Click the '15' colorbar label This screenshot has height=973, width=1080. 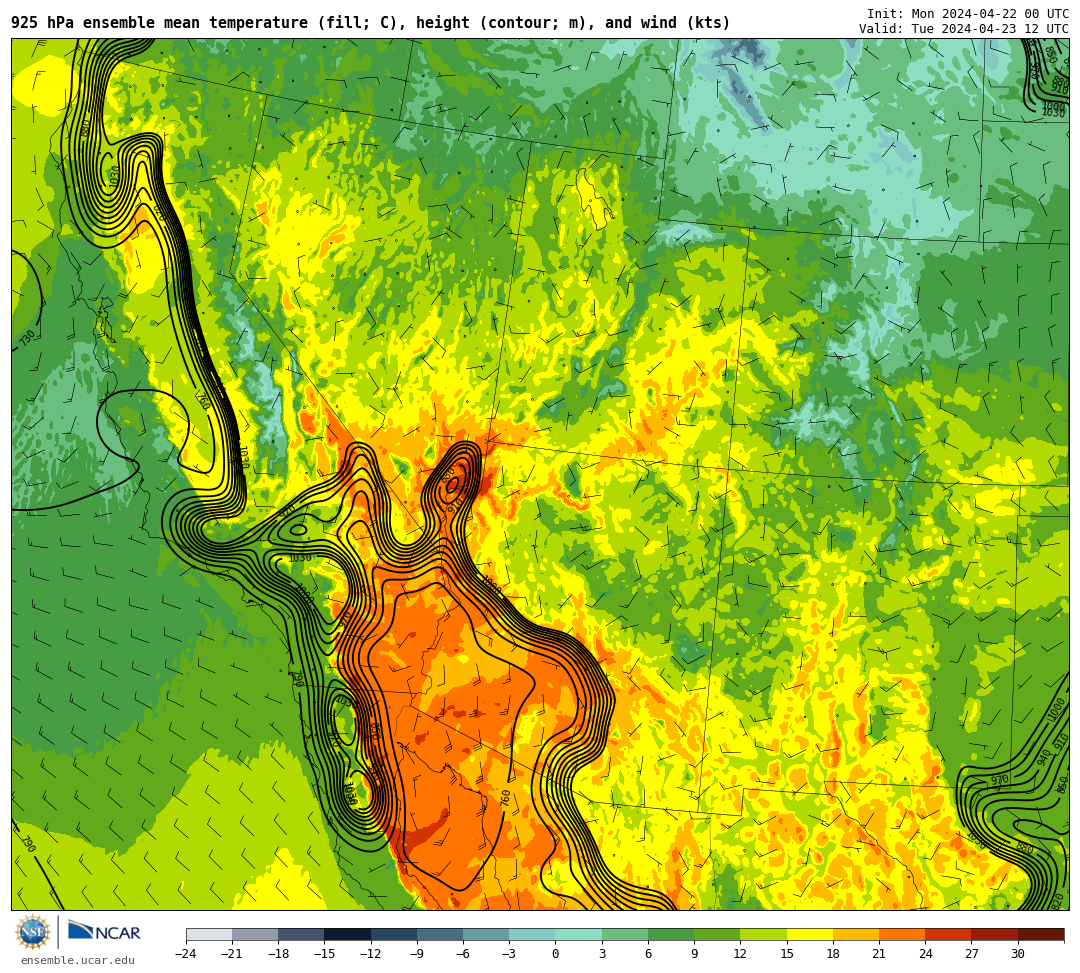[x=787, y=954]
